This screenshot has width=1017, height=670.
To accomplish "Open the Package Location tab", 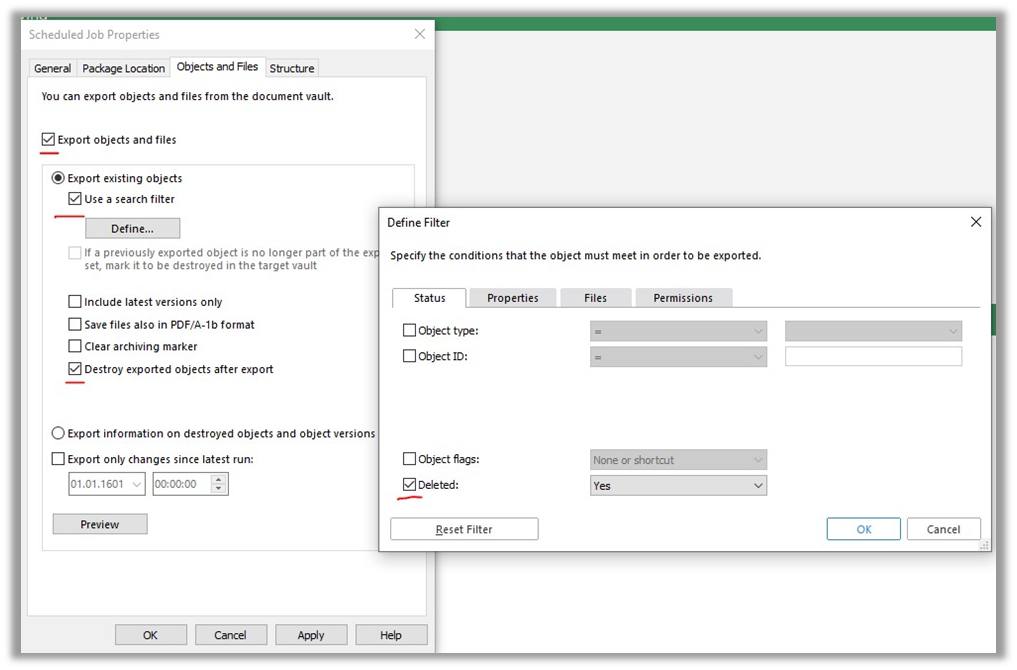I will (x=123, y=68).
